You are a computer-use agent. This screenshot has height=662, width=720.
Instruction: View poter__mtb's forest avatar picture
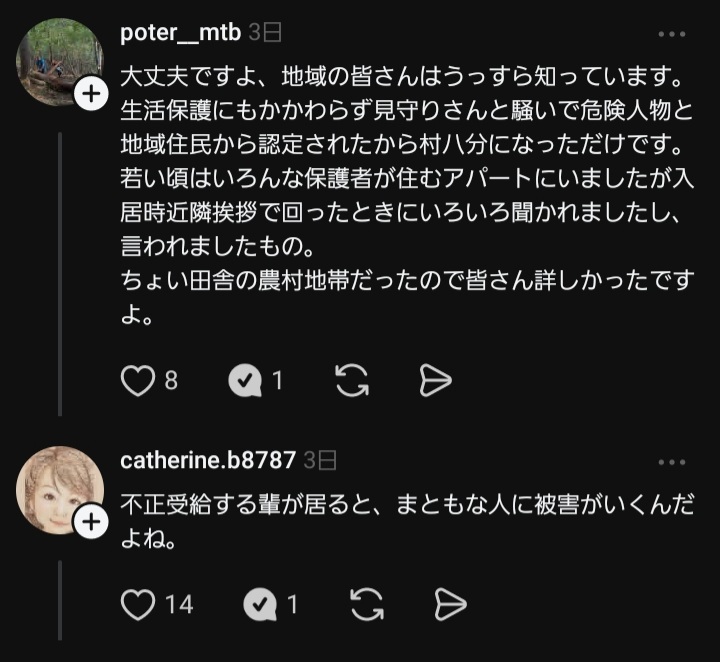point(58,58)
